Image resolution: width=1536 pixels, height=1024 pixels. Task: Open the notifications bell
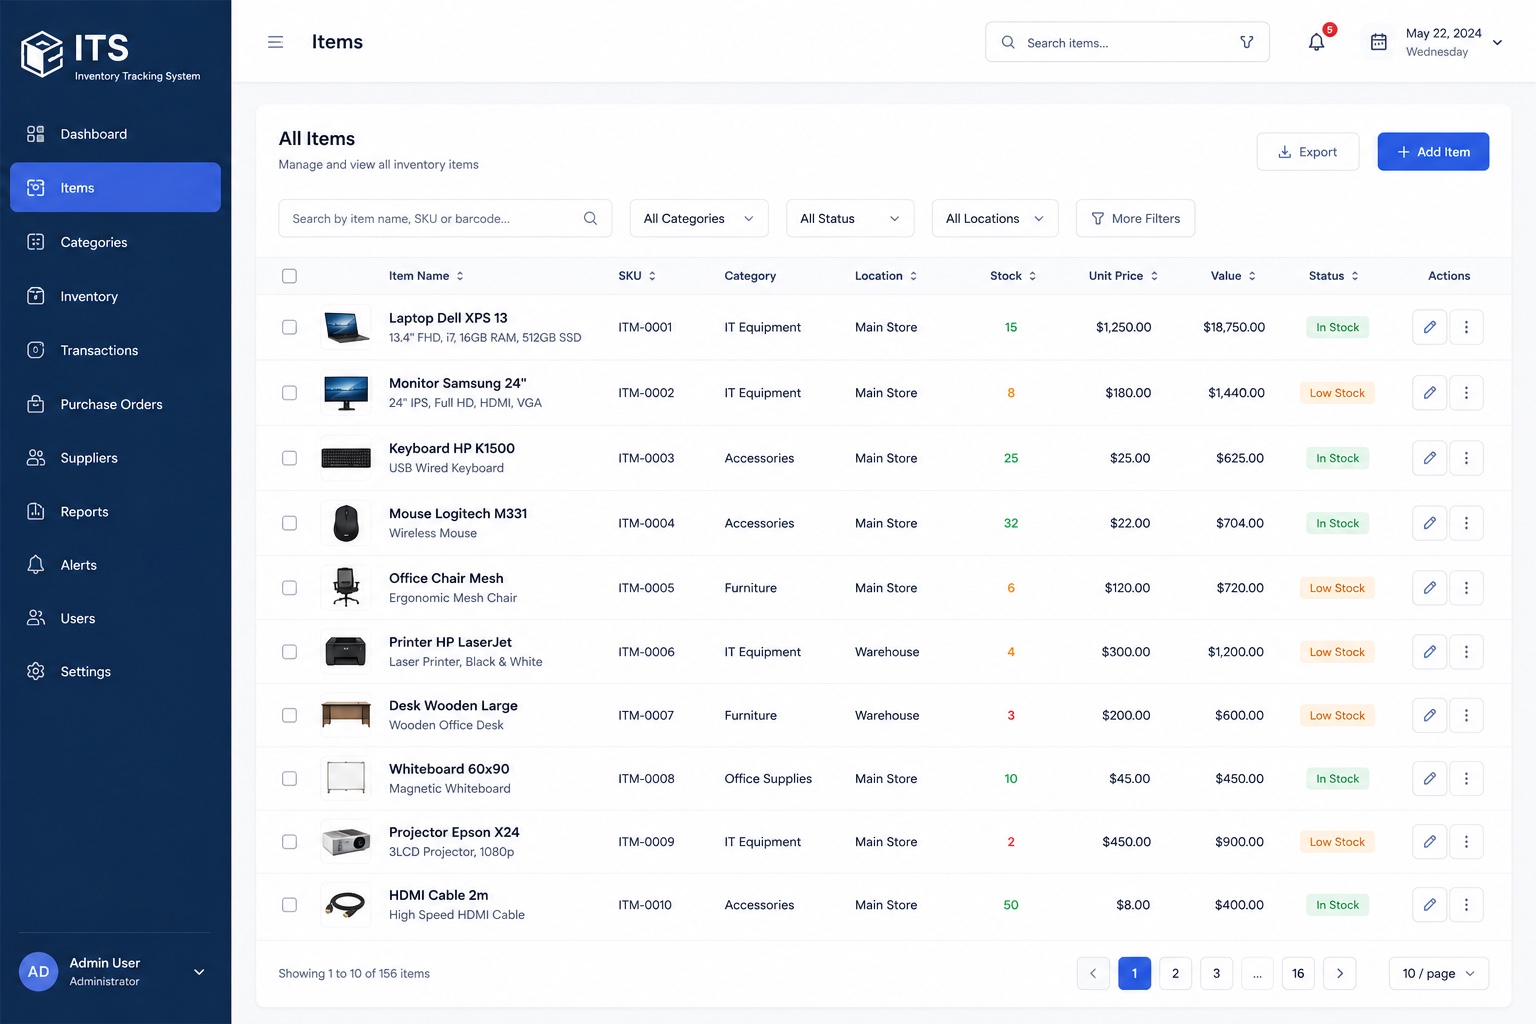coord(1316,42)
